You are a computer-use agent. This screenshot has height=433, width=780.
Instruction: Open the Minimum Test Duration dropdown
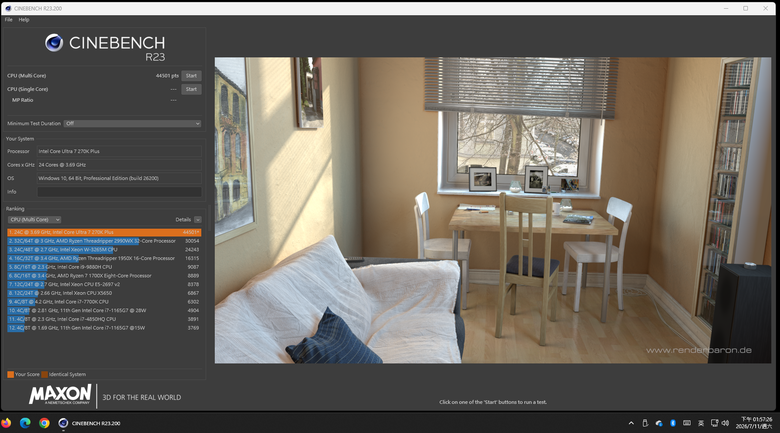click(132, 123)
